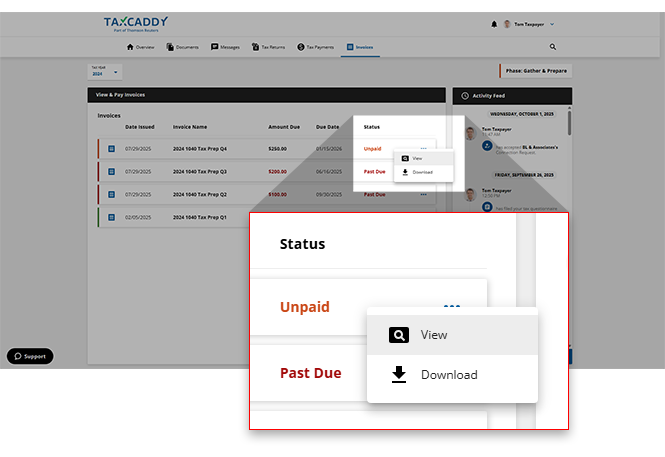Select '2024 1040 Tax Prep Q2' invoice name
Image resolution: width=665 pixels, height=457 pixels.
coord(200,195)
